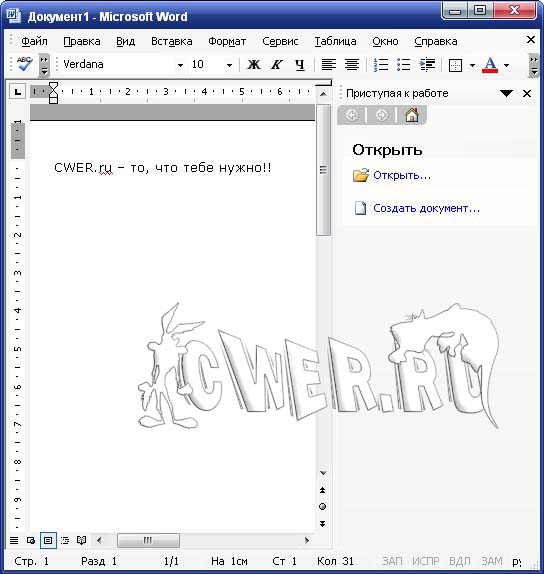The image size is (544, 574).
Task: Open the font color dropdown arrow
Action: click(506, 66)
